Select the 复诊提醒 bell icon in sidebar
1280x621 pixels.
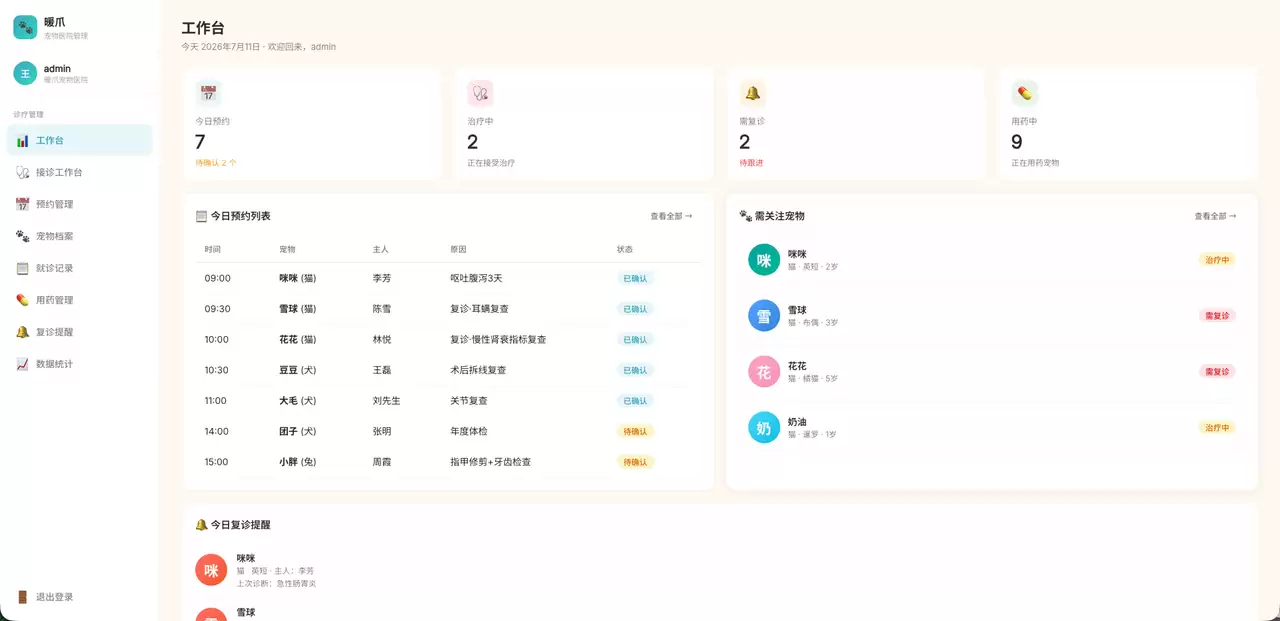[22, 332]
